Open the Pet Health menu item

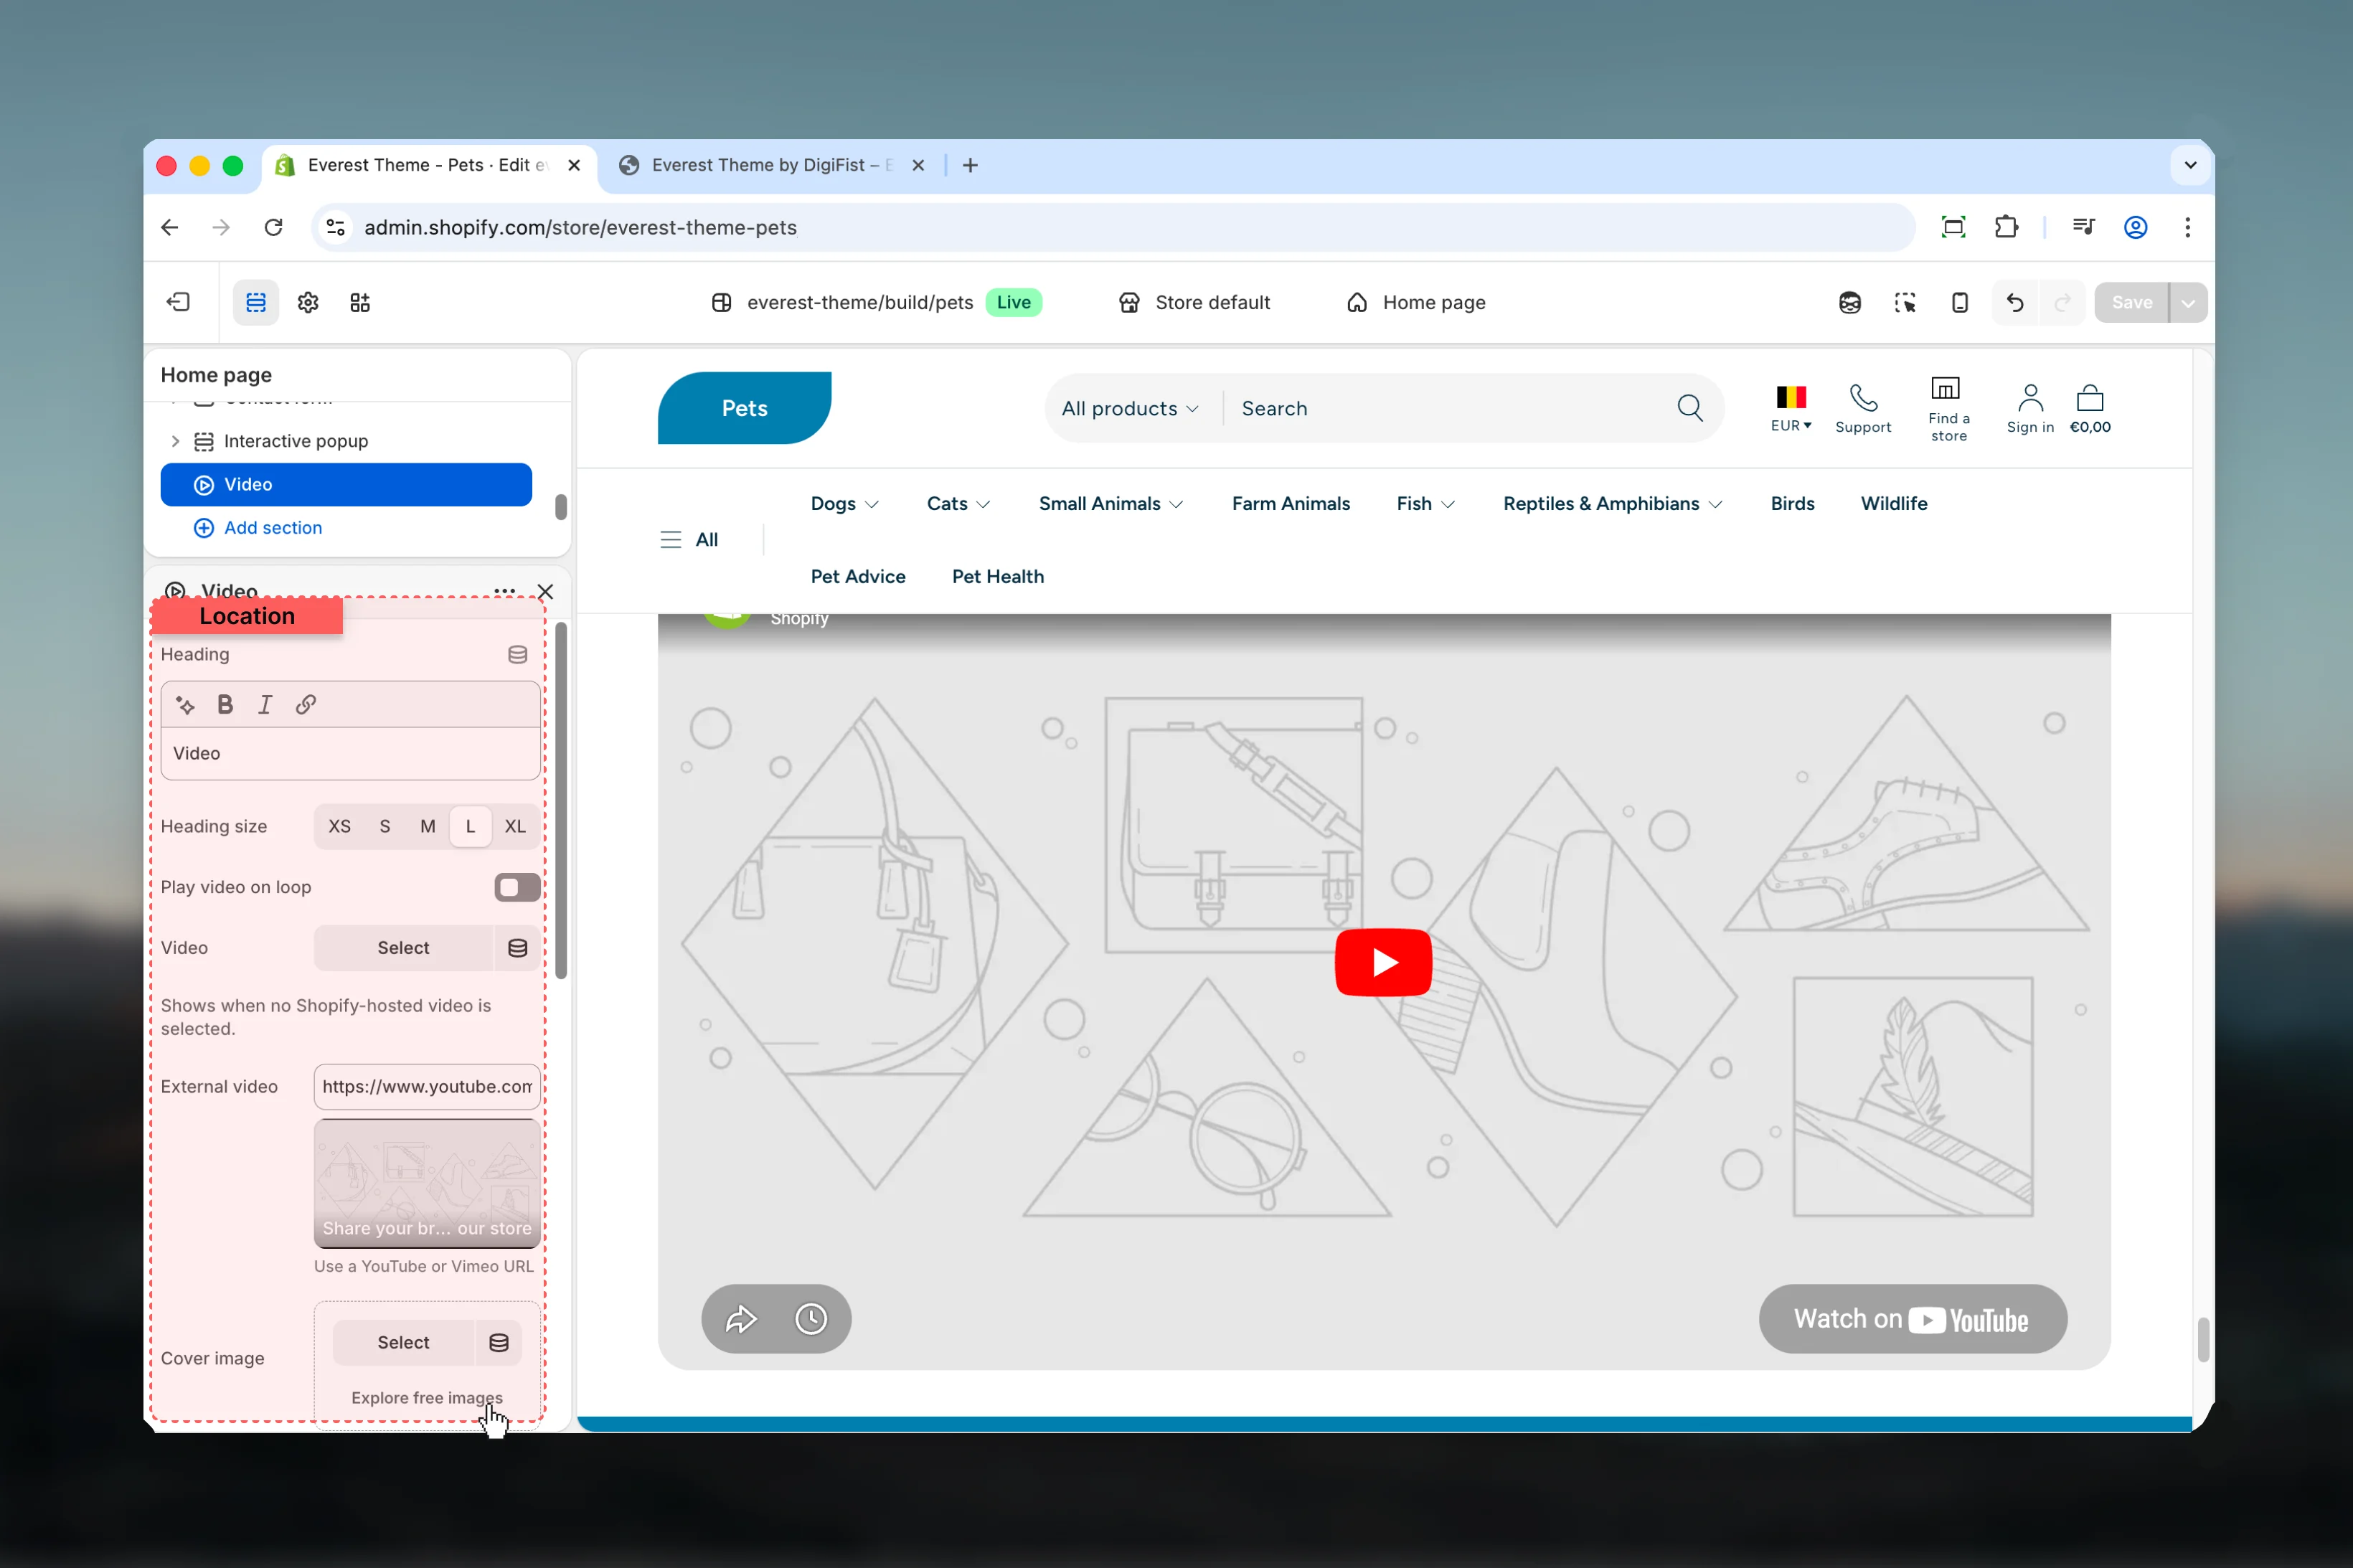(998, 576)
